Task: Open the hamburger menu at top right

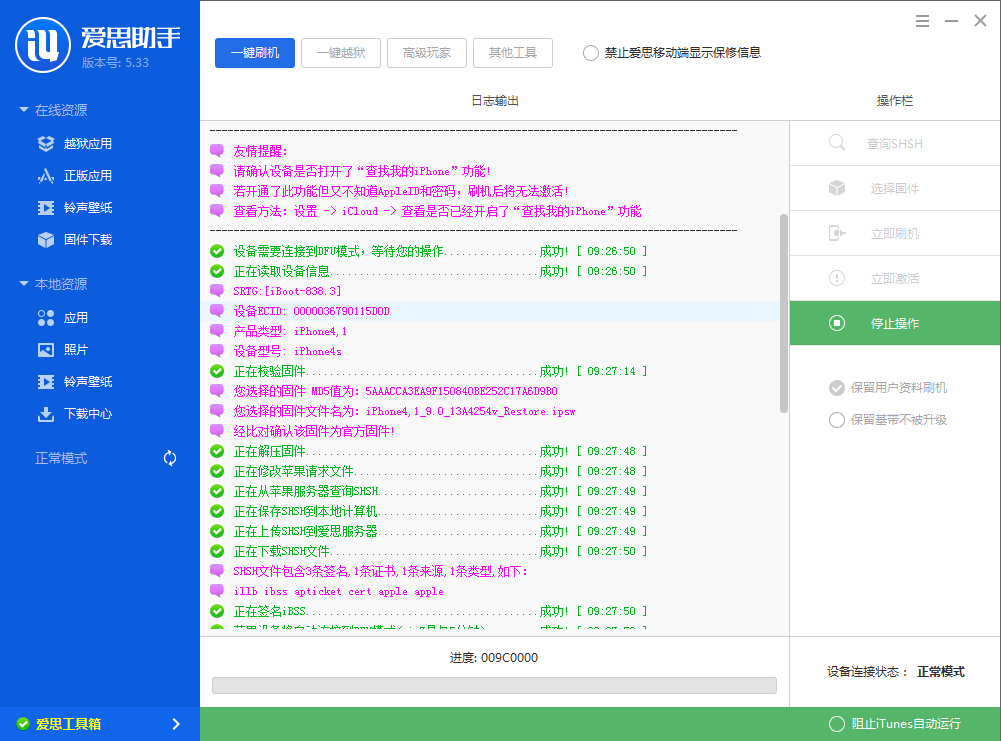Action: click(x=921, y=20)
